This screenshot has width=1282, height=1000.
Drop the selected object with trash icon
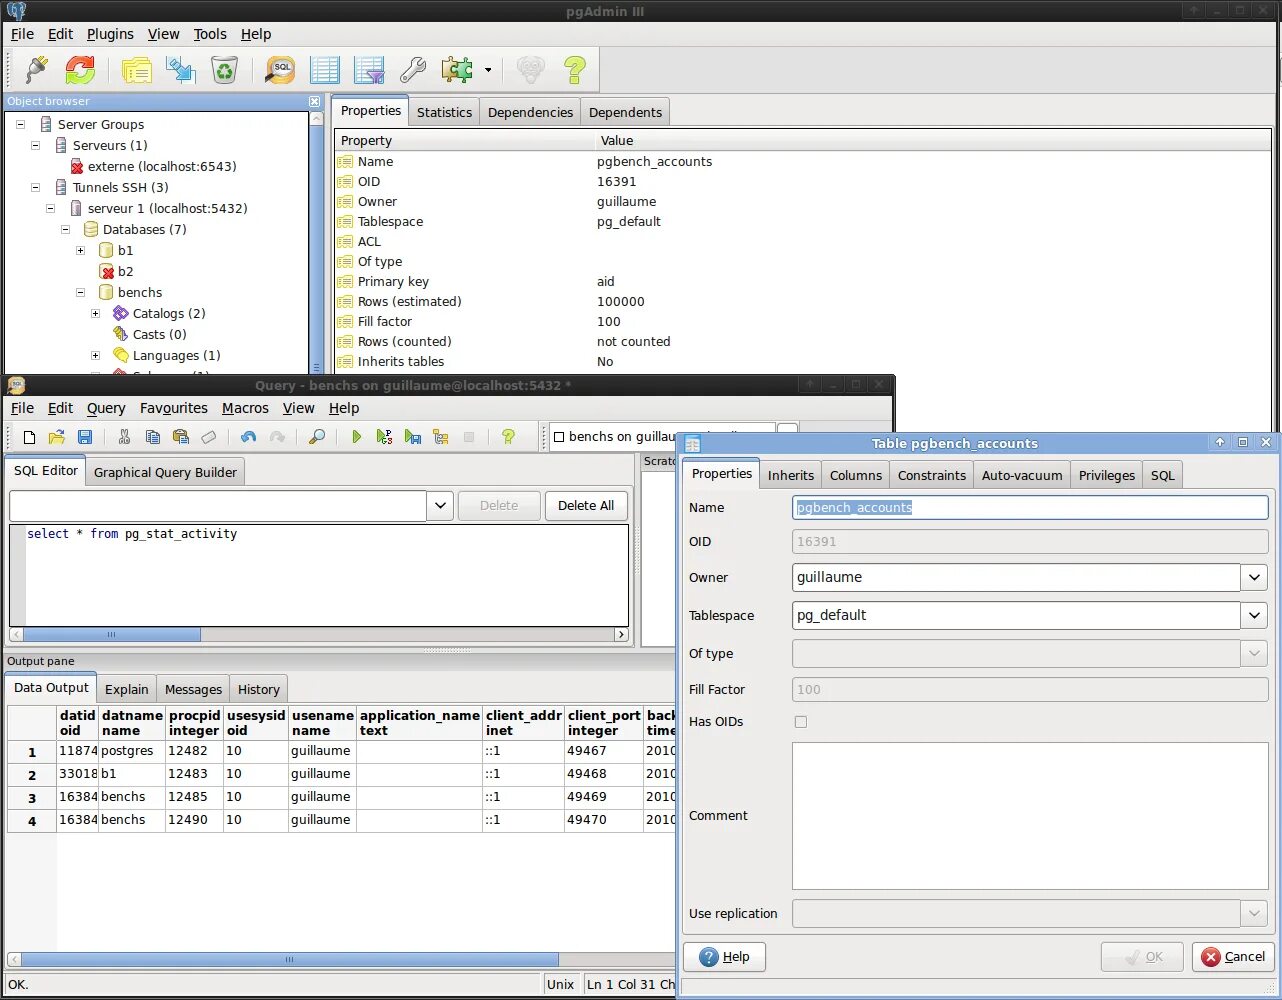225,70
